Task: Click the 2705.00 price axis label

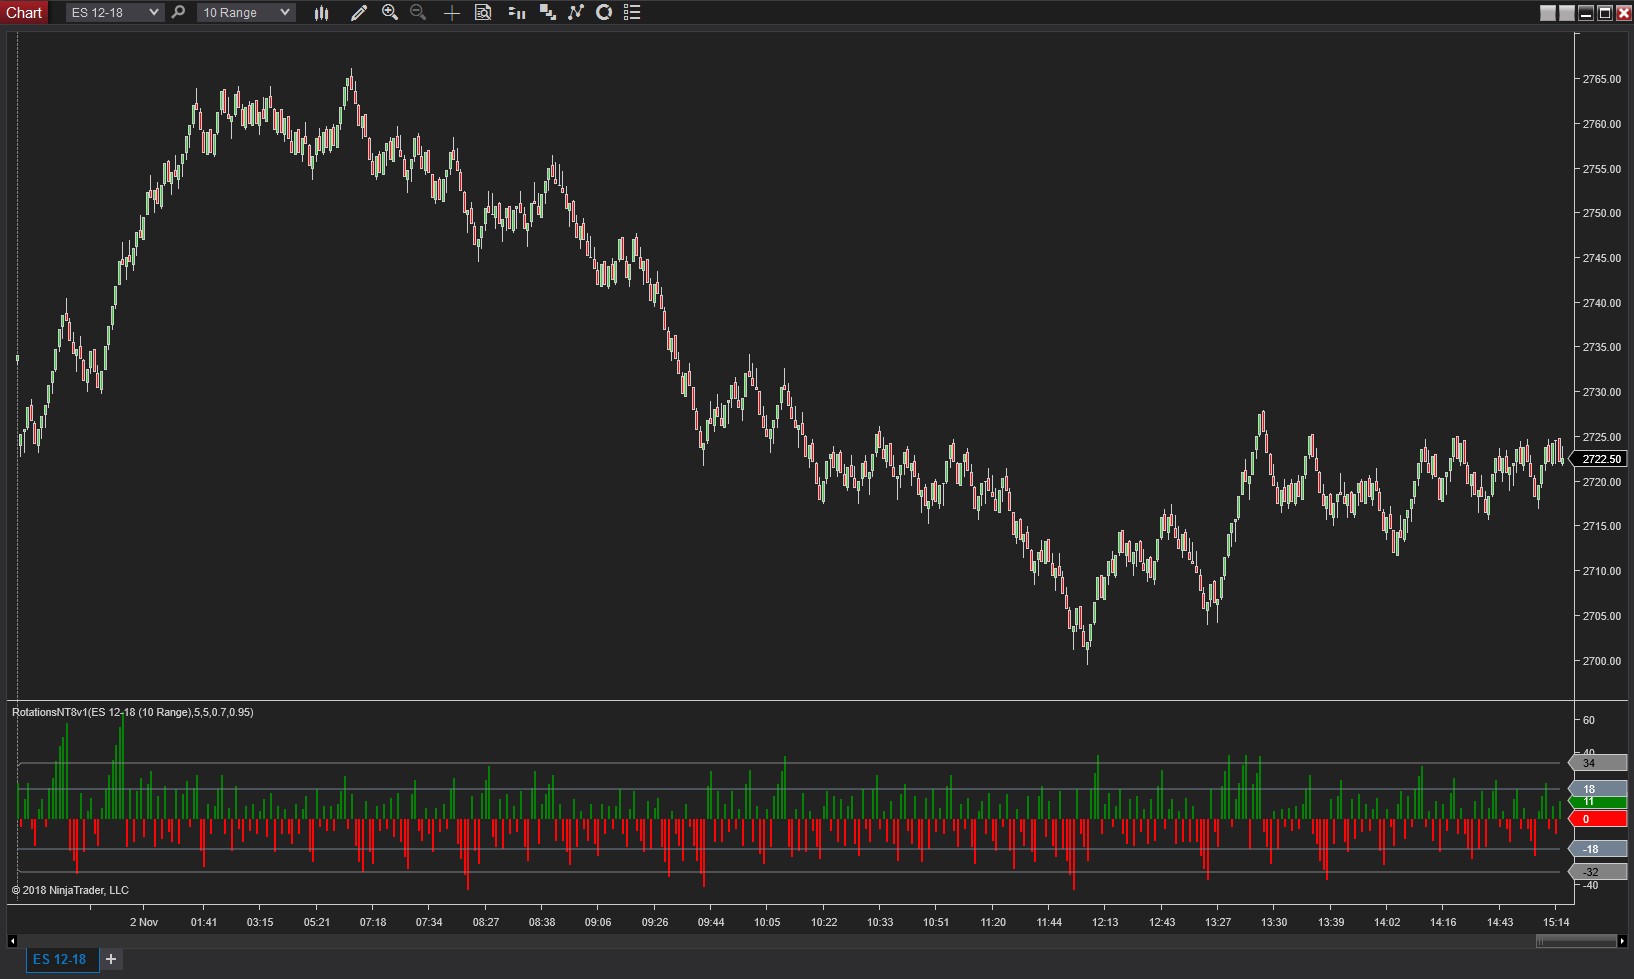Action: point(1601,616)
